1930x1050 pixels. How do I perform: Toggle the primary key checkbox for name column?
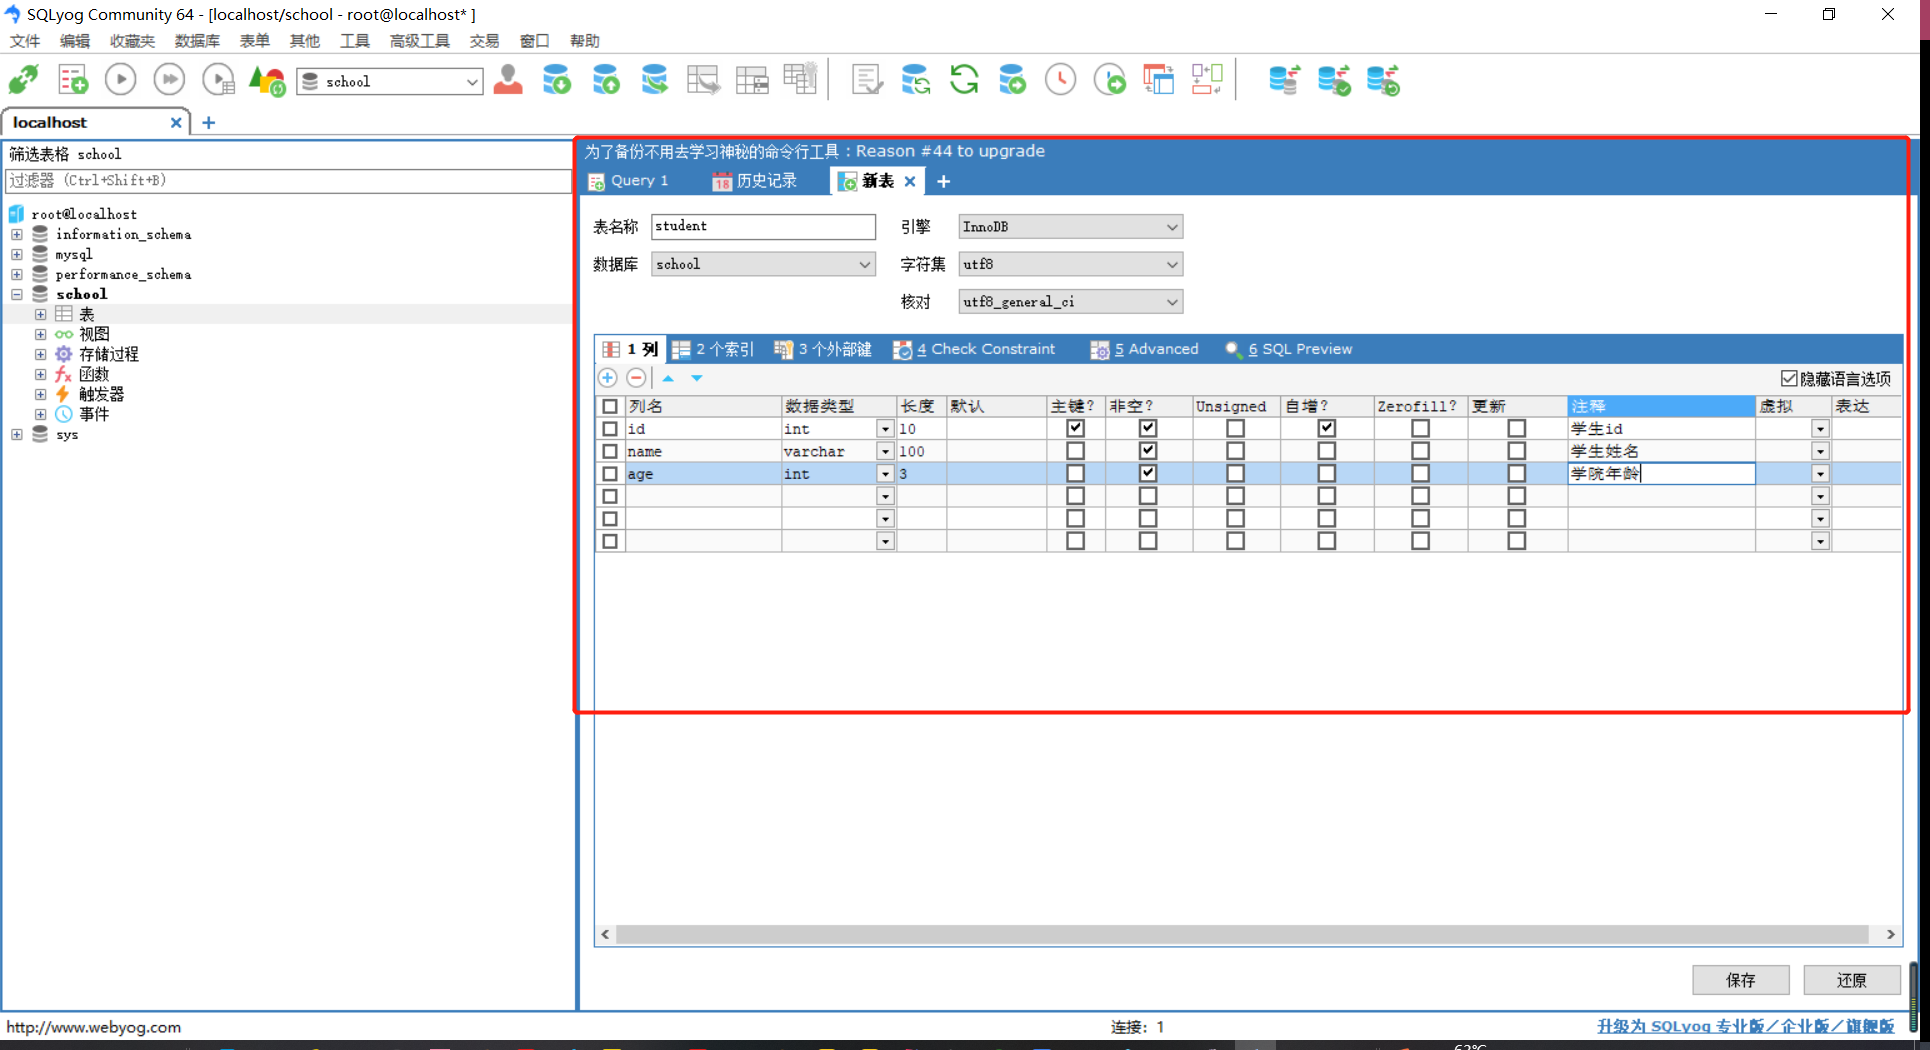point(1075,450)
